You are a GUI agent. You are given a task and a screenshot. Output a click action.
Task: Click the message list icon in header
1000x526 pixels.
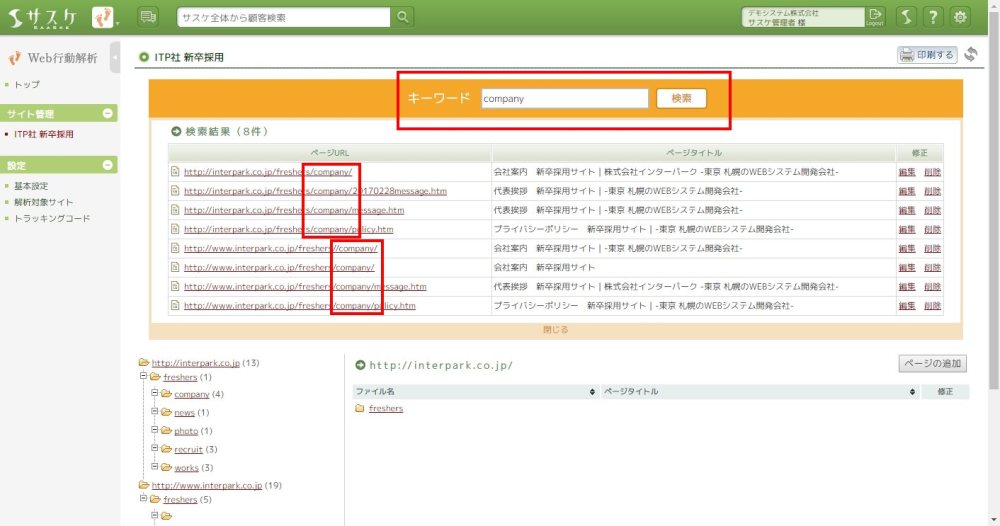tap(148, 17)
